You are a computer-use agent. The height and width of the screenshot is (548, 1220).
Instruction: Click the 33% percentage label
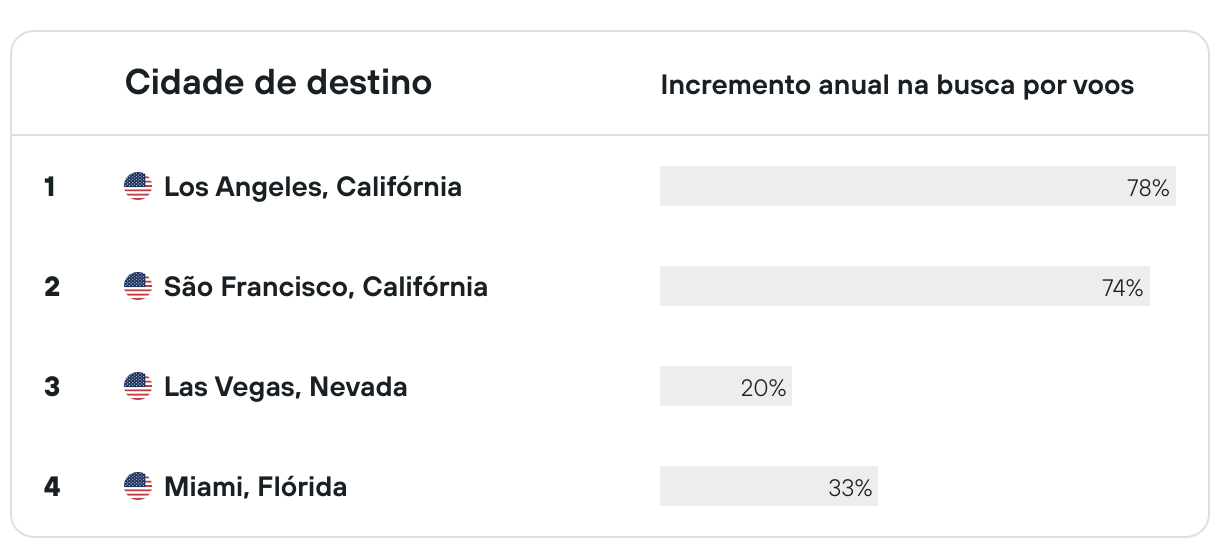click(850, 489)
